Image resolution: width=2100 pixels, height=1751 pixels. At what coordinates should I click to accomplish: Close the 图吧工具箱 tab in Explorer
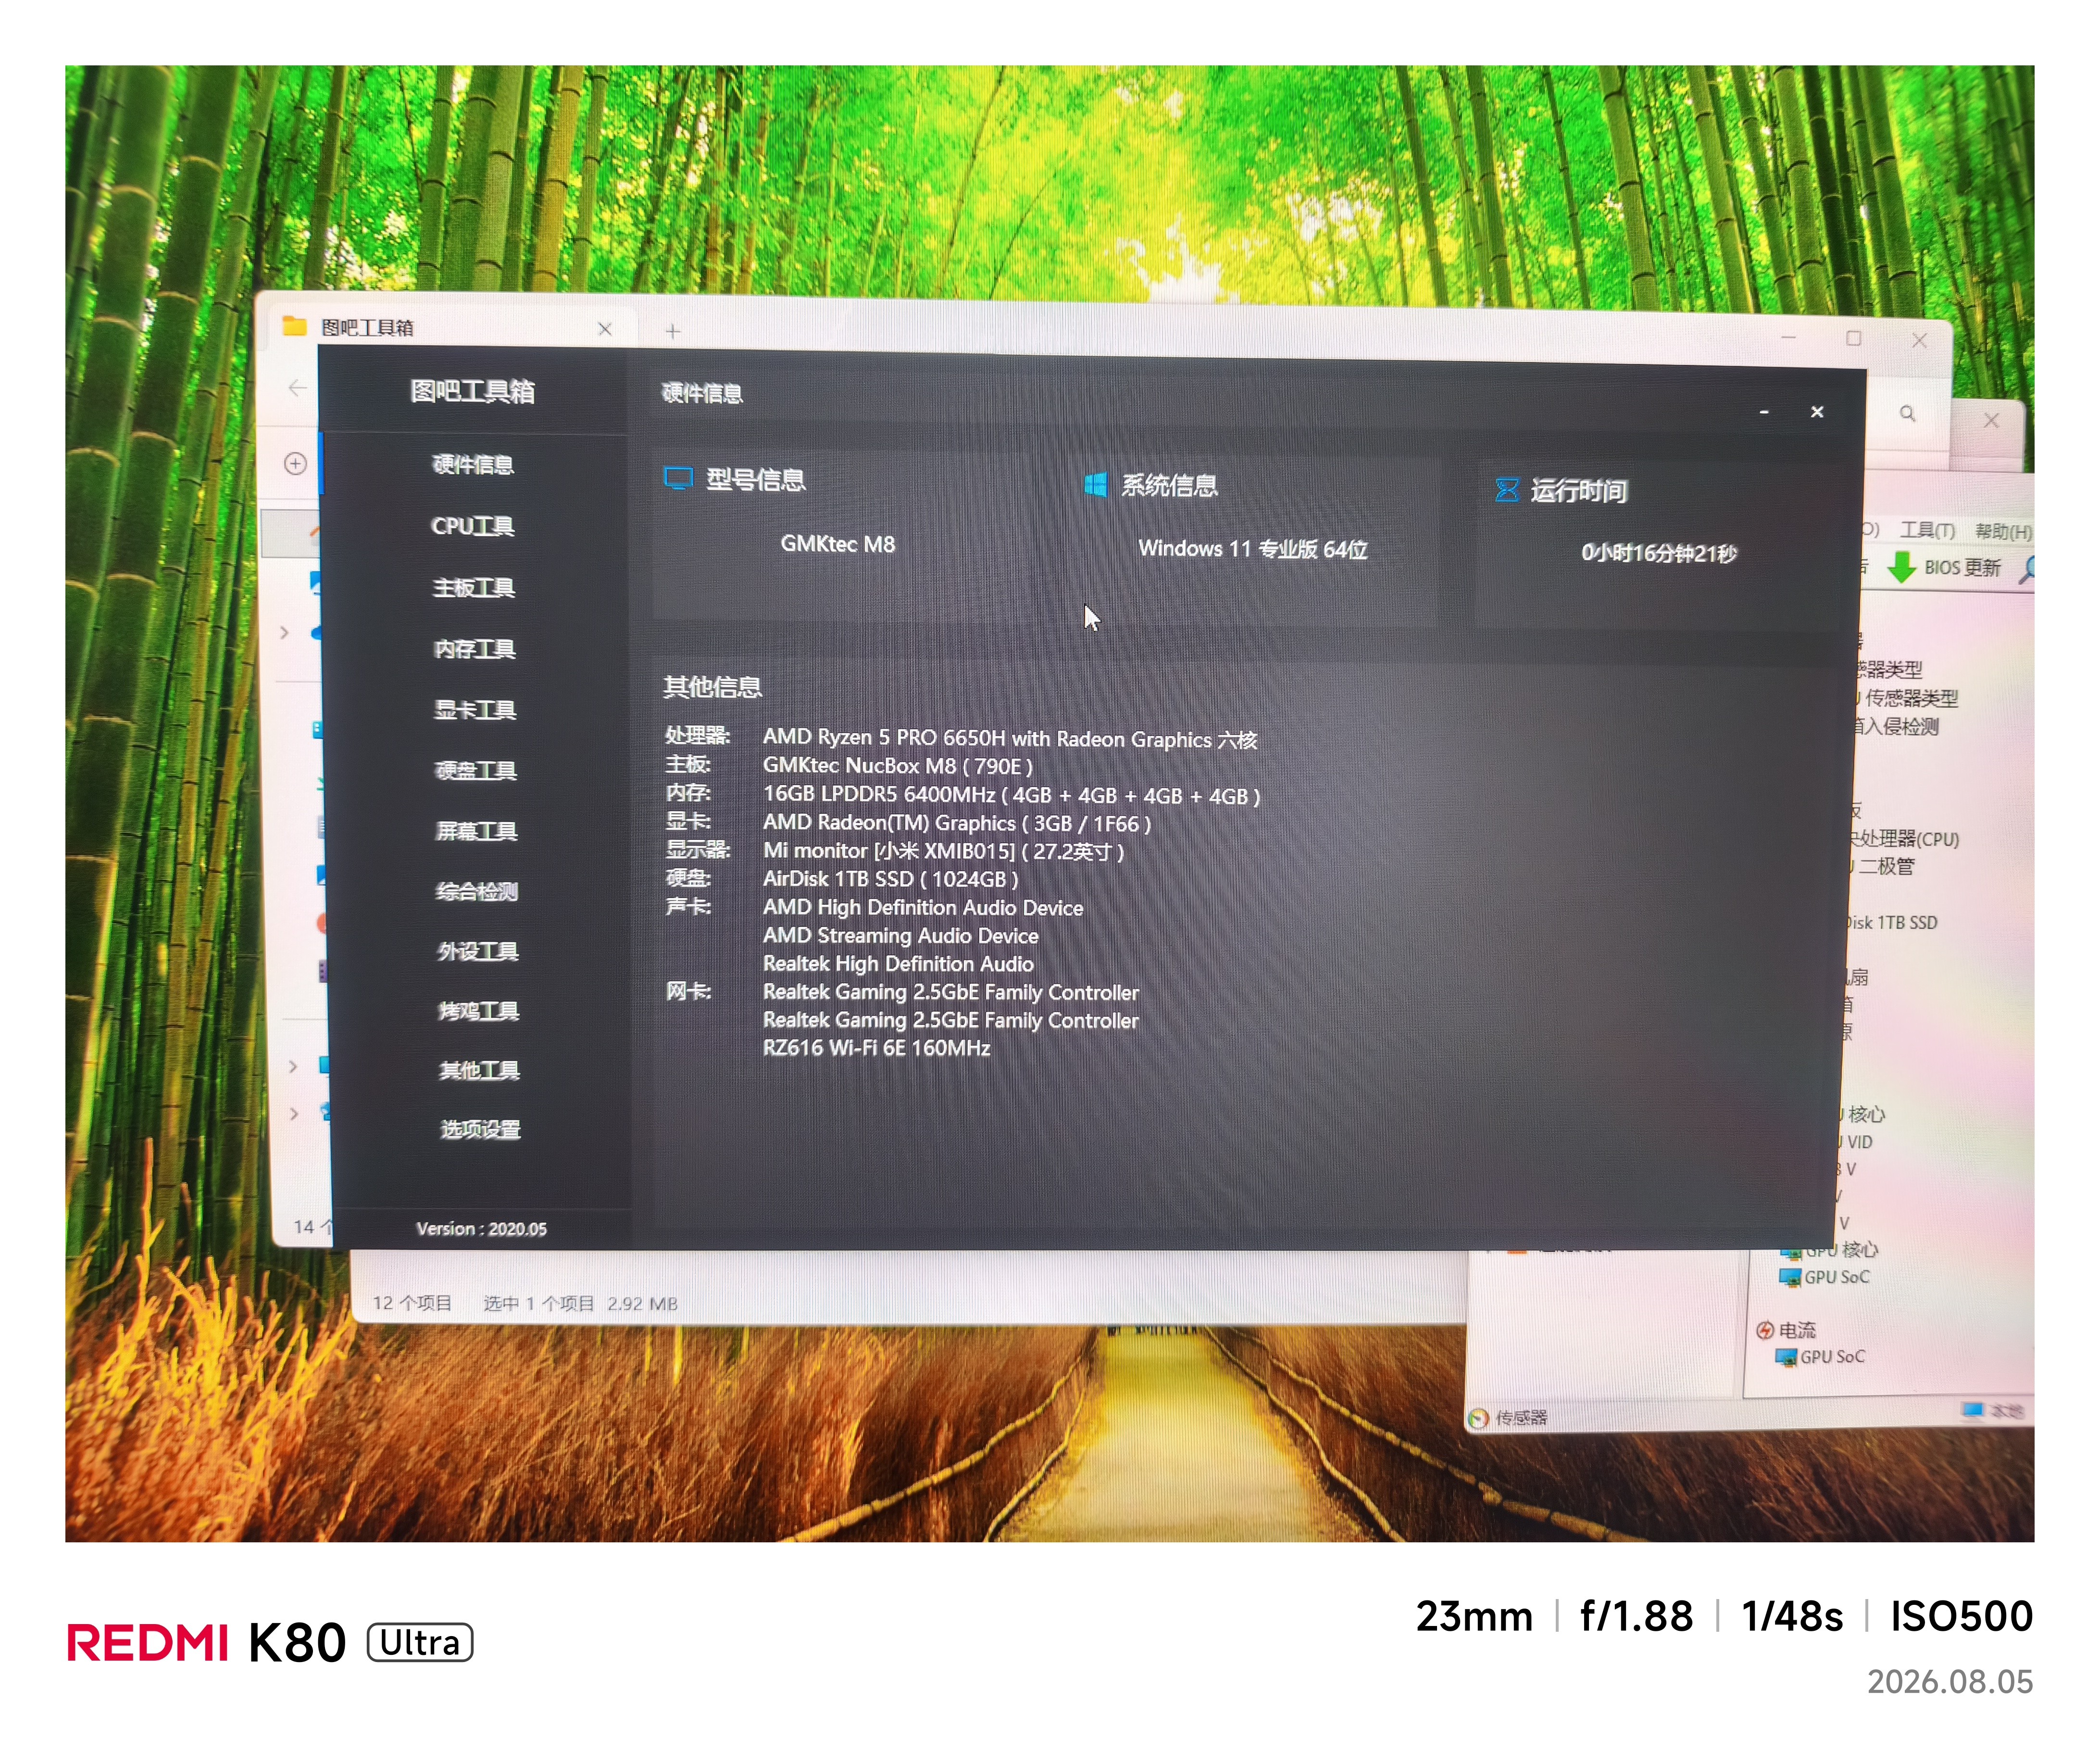(x=605, y=328)
